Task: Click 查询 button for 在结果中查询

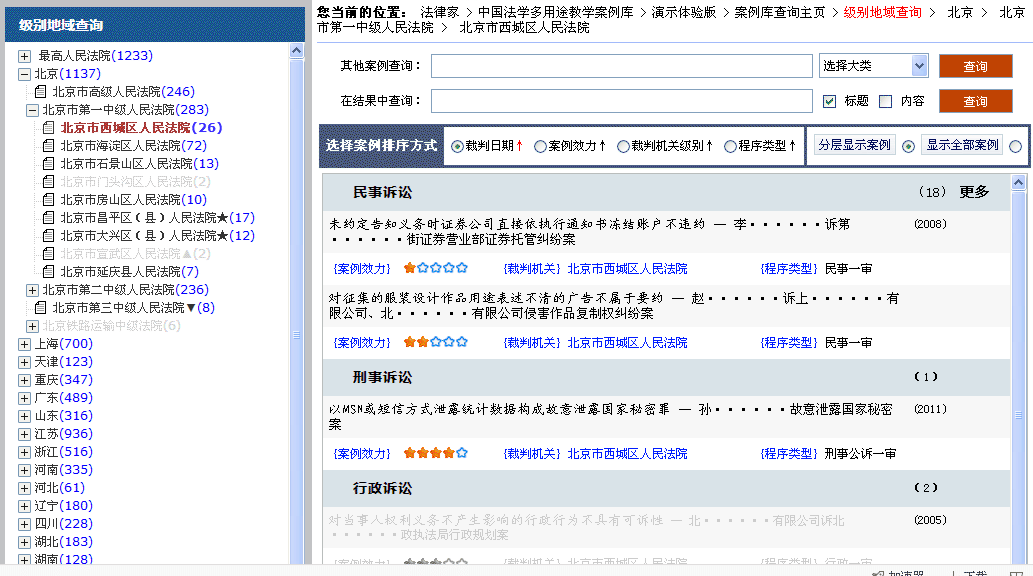Action: 976,101
